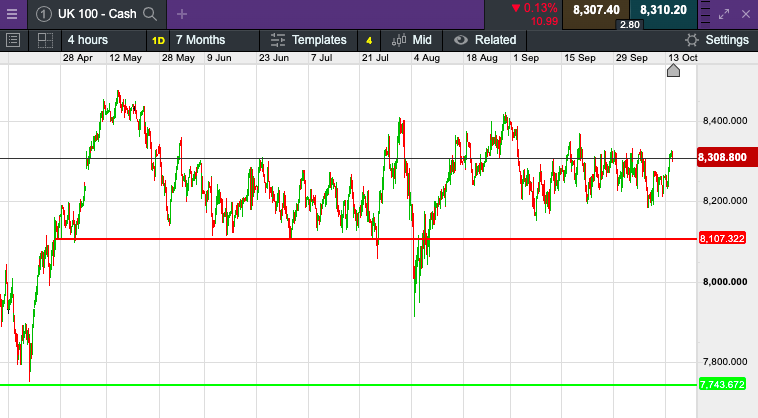
Task: Open the 7 Months range dropdown
Action: (214, 40)
